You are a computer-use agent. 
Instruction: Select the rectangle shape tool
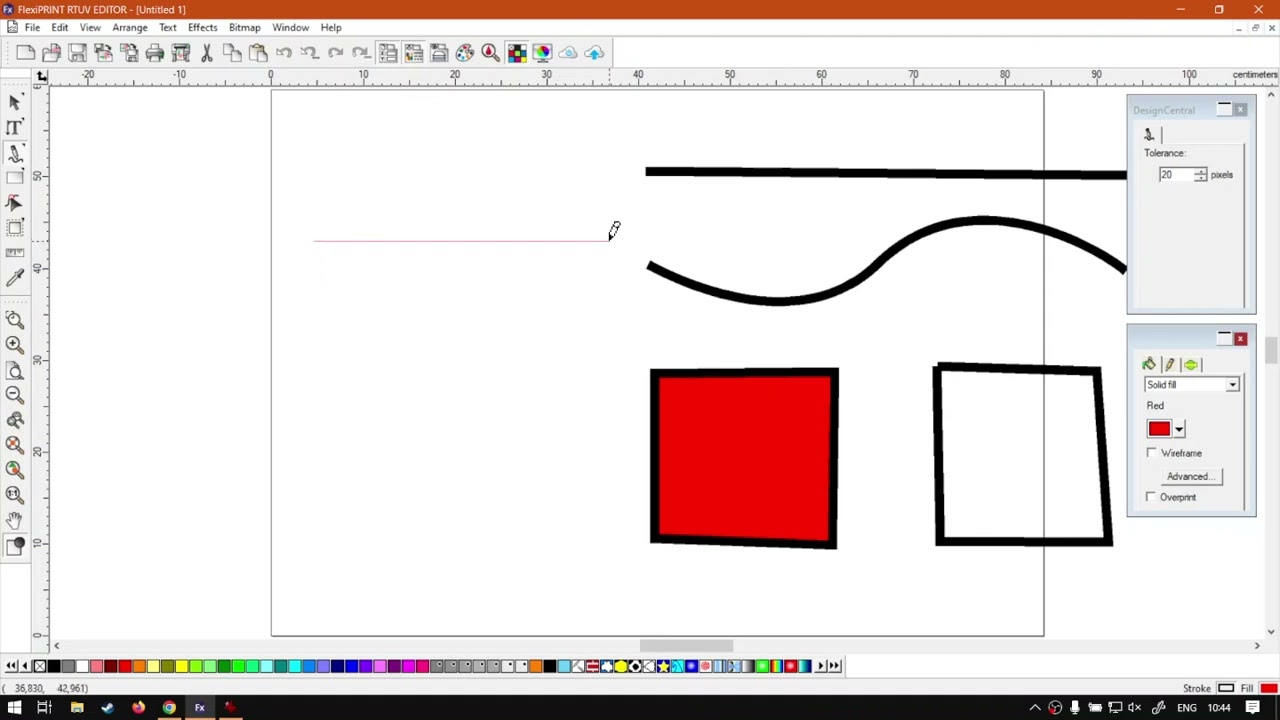click(15, 178)
